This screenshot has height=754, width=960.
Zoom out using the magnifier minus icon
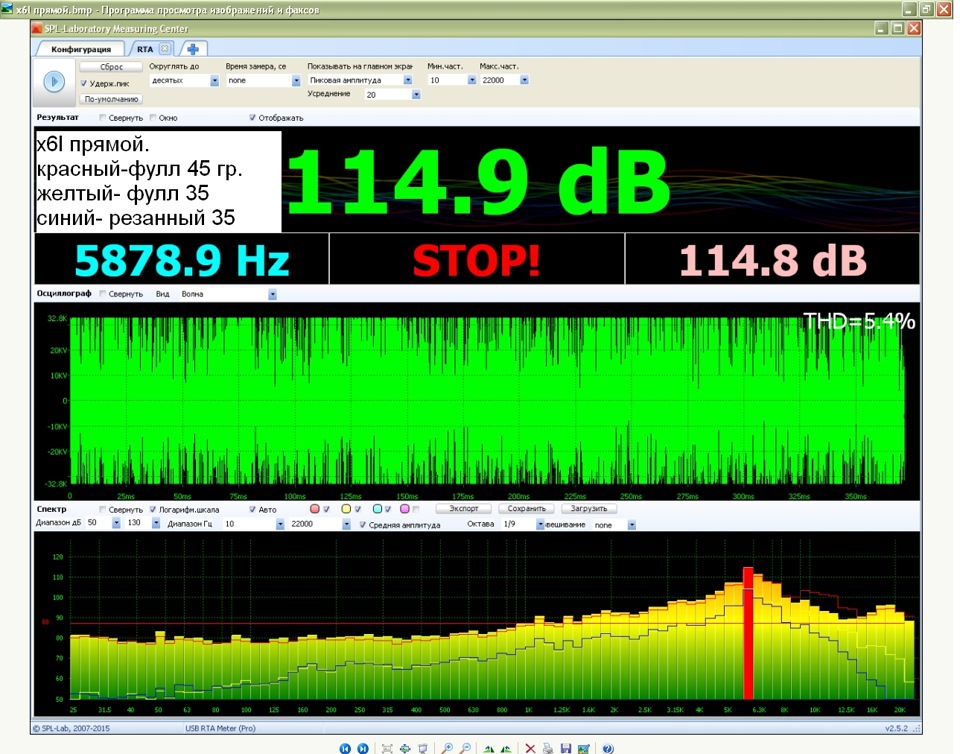[x=465, y=748]
